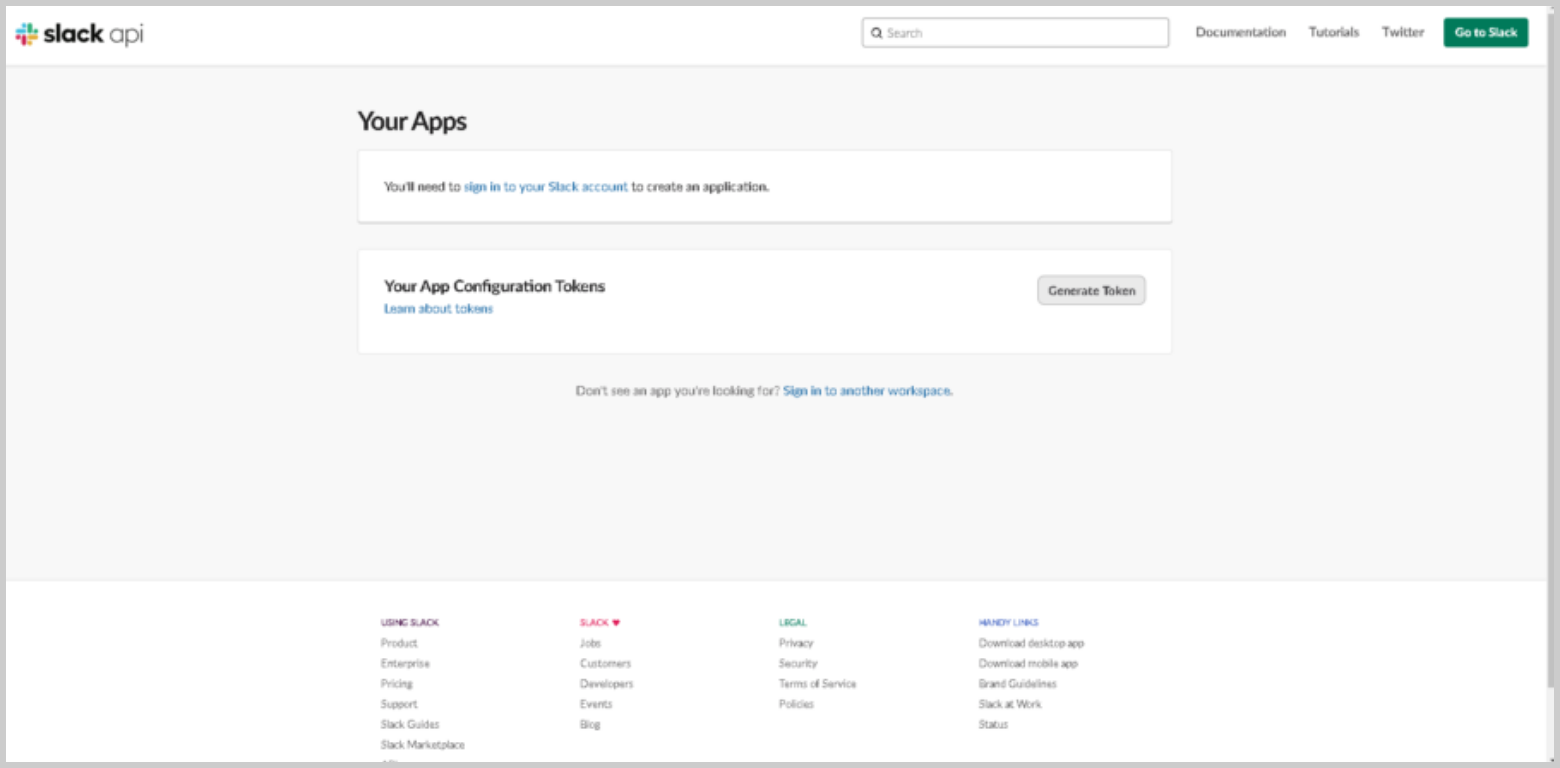Open the Status footer link
The image size is (1560, 768).
pyautogui.click(x=993, y=724)
